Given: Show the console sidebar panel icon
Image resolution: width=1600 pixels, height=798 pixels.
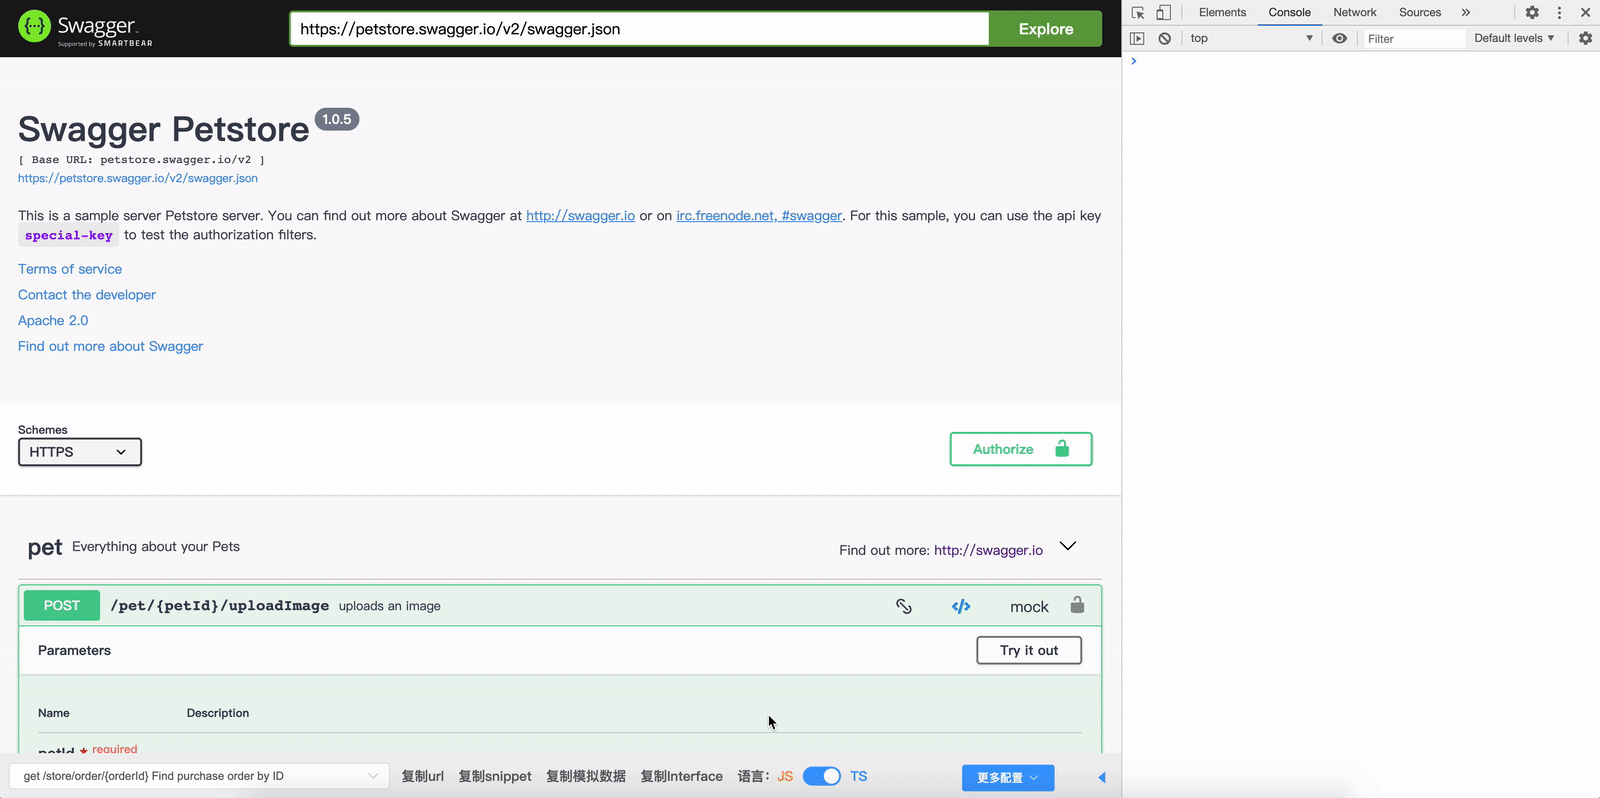Looking at the screenshot, I should [x=1137, y=38].
